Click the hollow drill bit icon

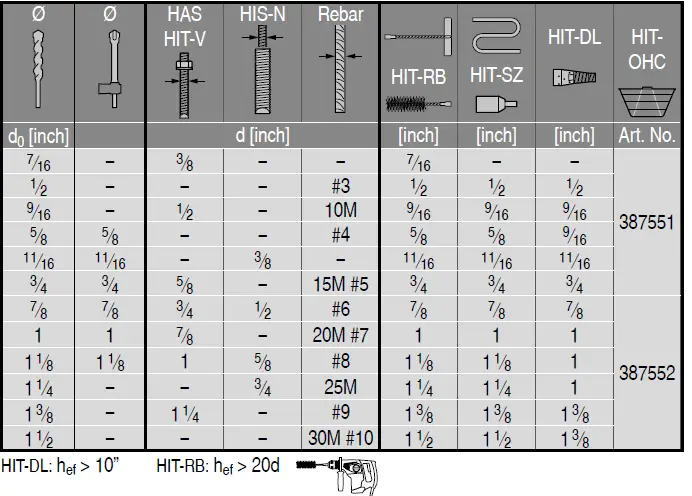(110, 69)
